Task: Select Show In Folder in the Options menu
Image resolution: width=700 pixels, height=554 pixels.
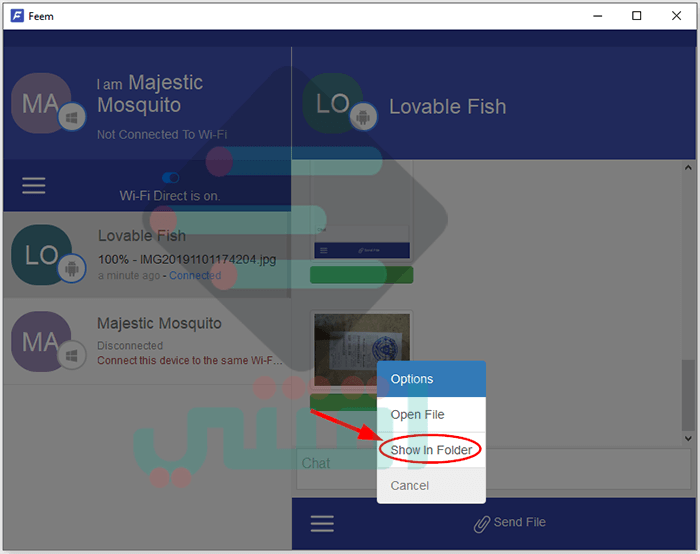Action: 431,450
